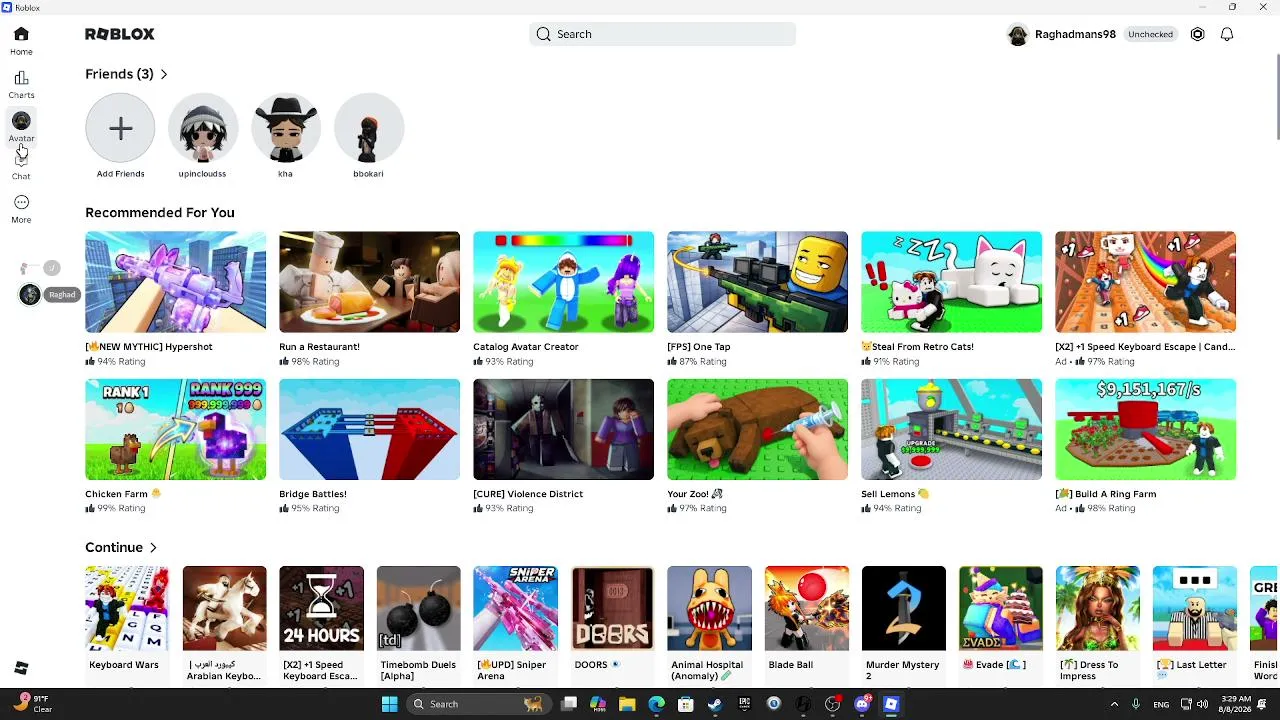
Task: Open the Robux balance icon
Action: pos(1197,34)
